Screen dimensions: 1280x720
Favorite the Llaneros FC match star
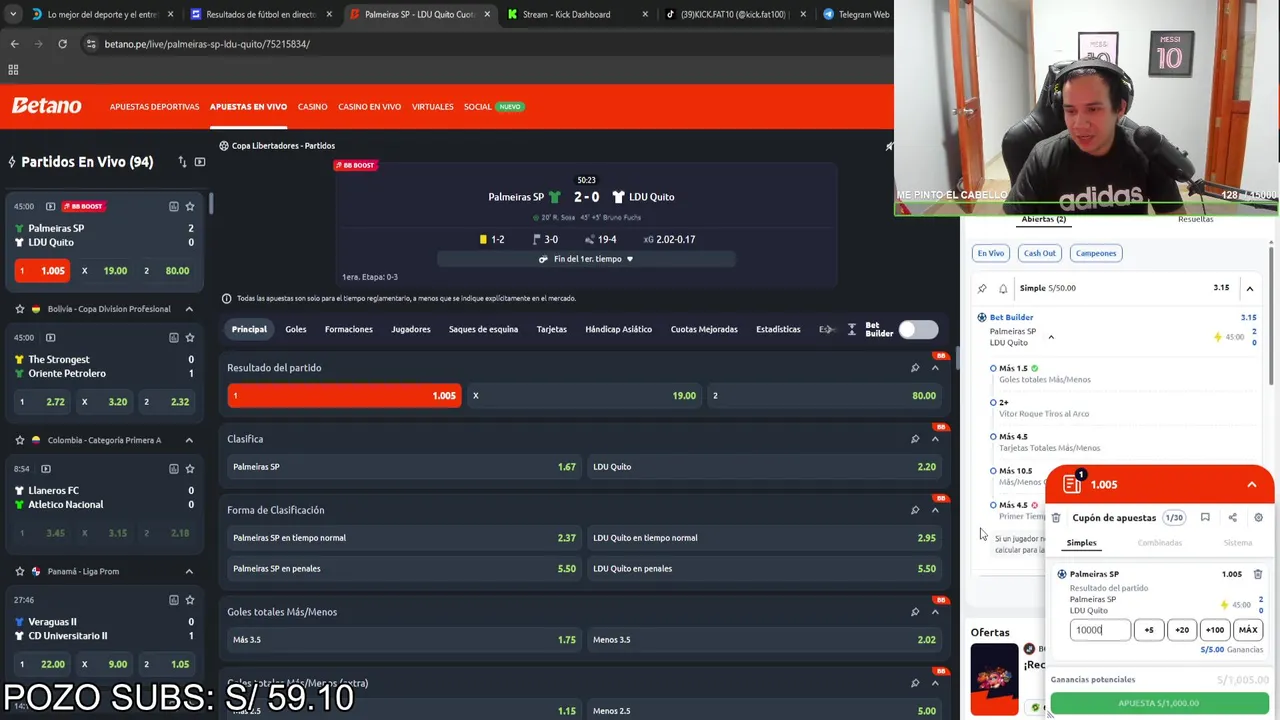point(189,468)
